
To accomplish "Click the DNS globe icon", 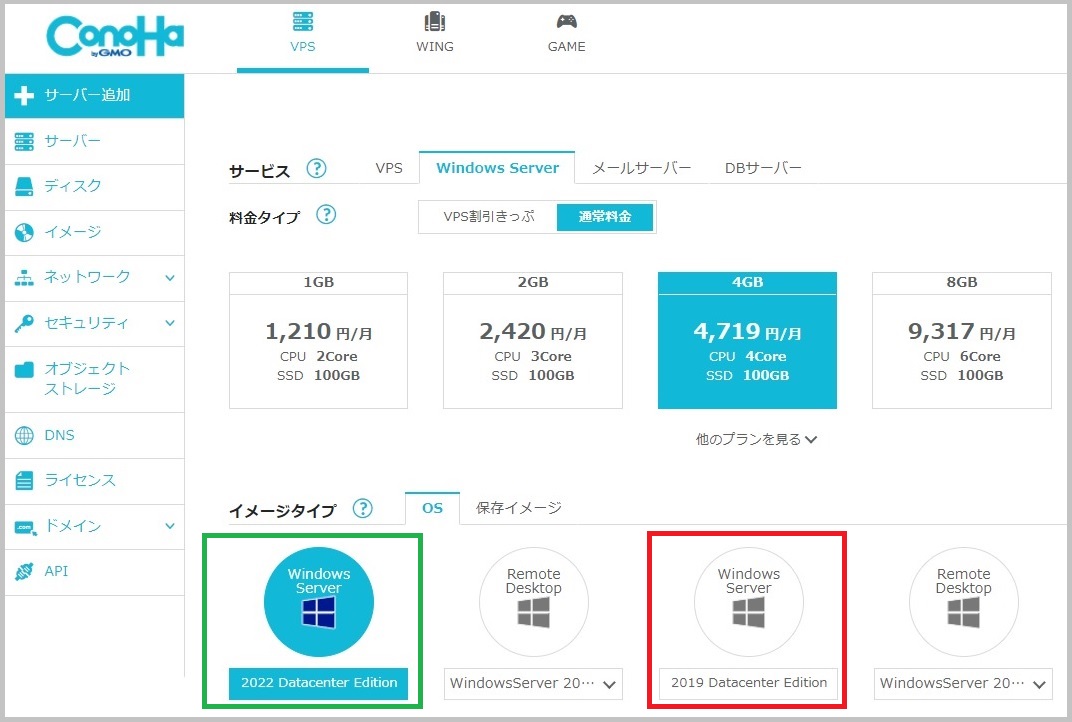I will click(x=24, y=436).
